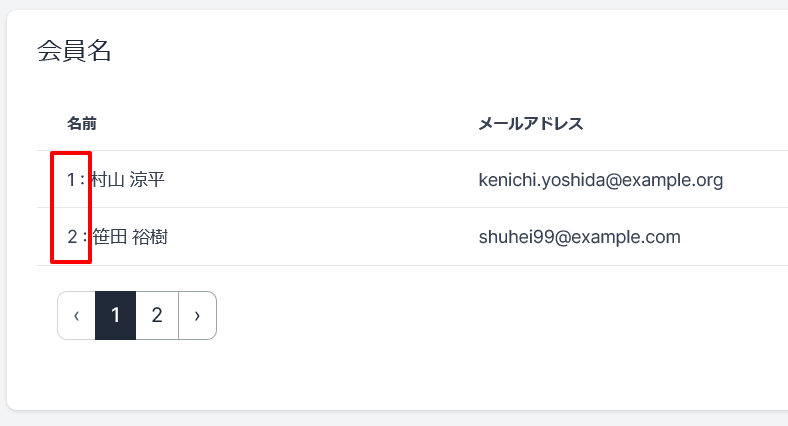Click the given name 涼平
This screenshot has height=426, width=788.
(x=147, y=179)
